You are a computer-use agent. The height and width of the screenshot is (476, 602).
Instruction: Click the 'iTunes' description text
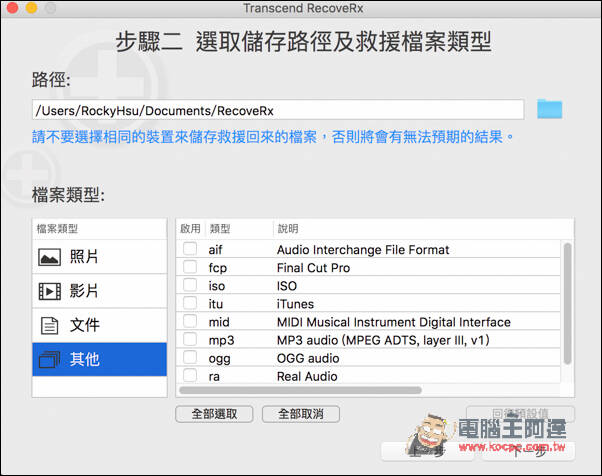[295, 304]
